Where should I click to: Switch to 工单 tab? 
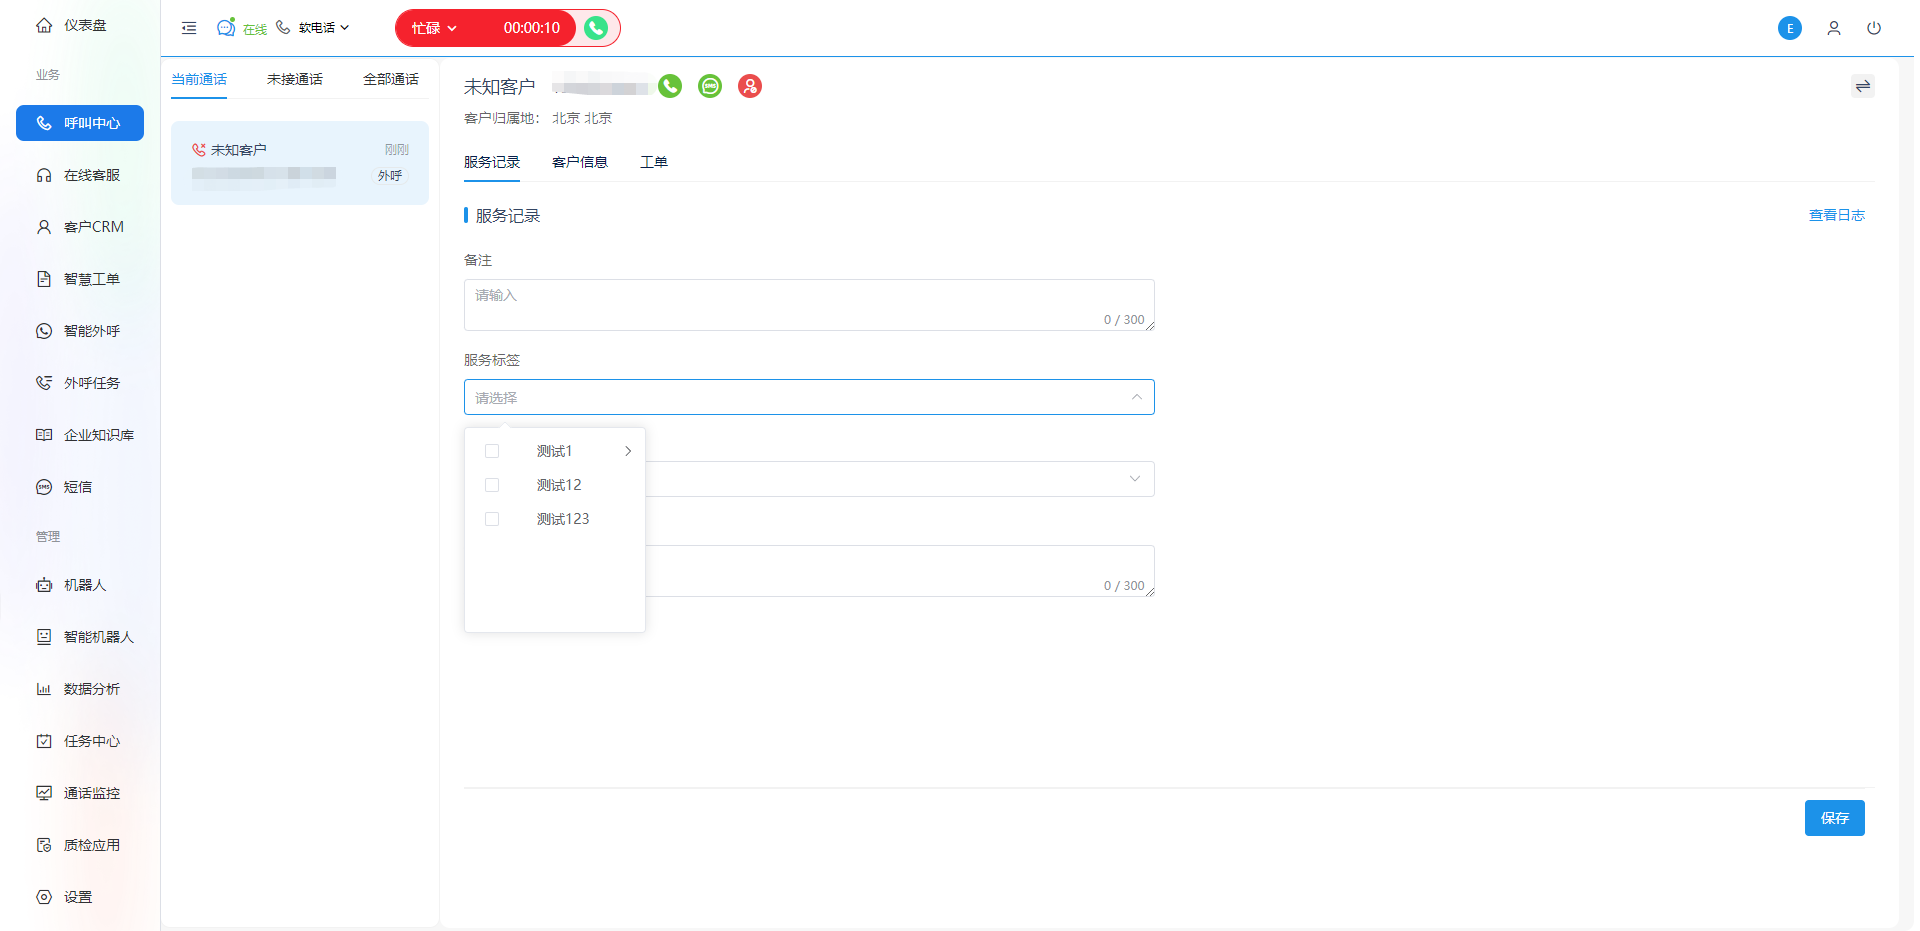[x=654, y=162]
